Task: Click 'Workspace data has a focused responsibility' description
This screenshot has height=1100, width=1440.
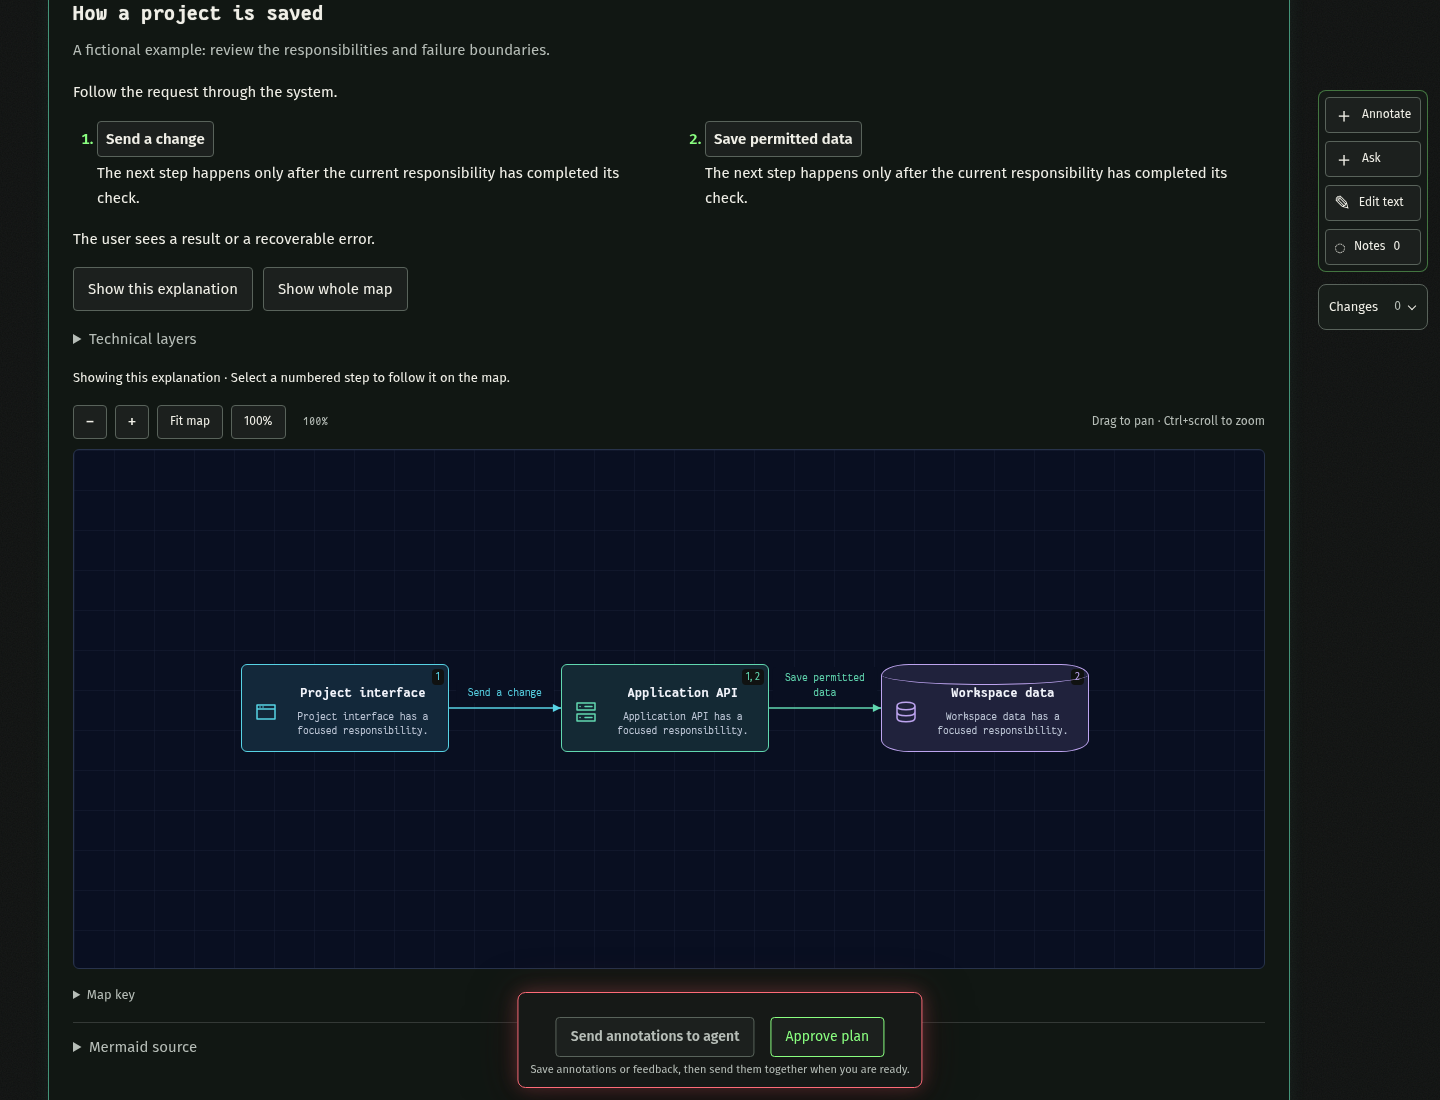Action: tap(1003, 724)
